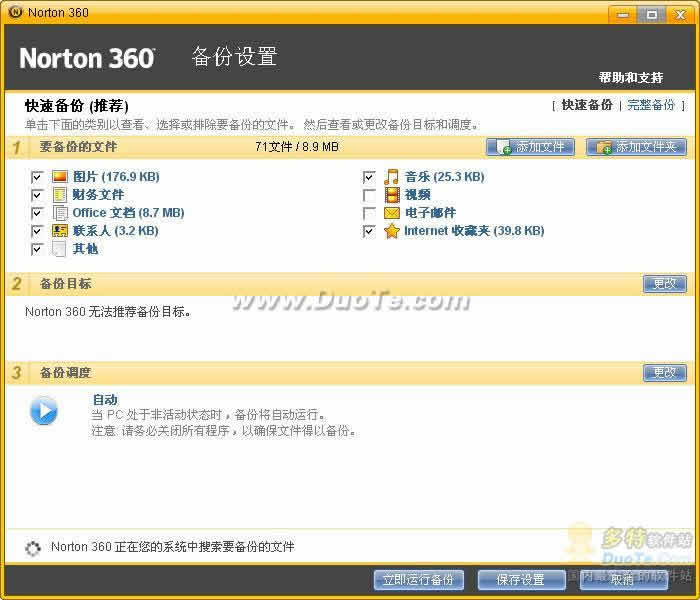Switch to 快速备份 mode tab

coord(587,105)
